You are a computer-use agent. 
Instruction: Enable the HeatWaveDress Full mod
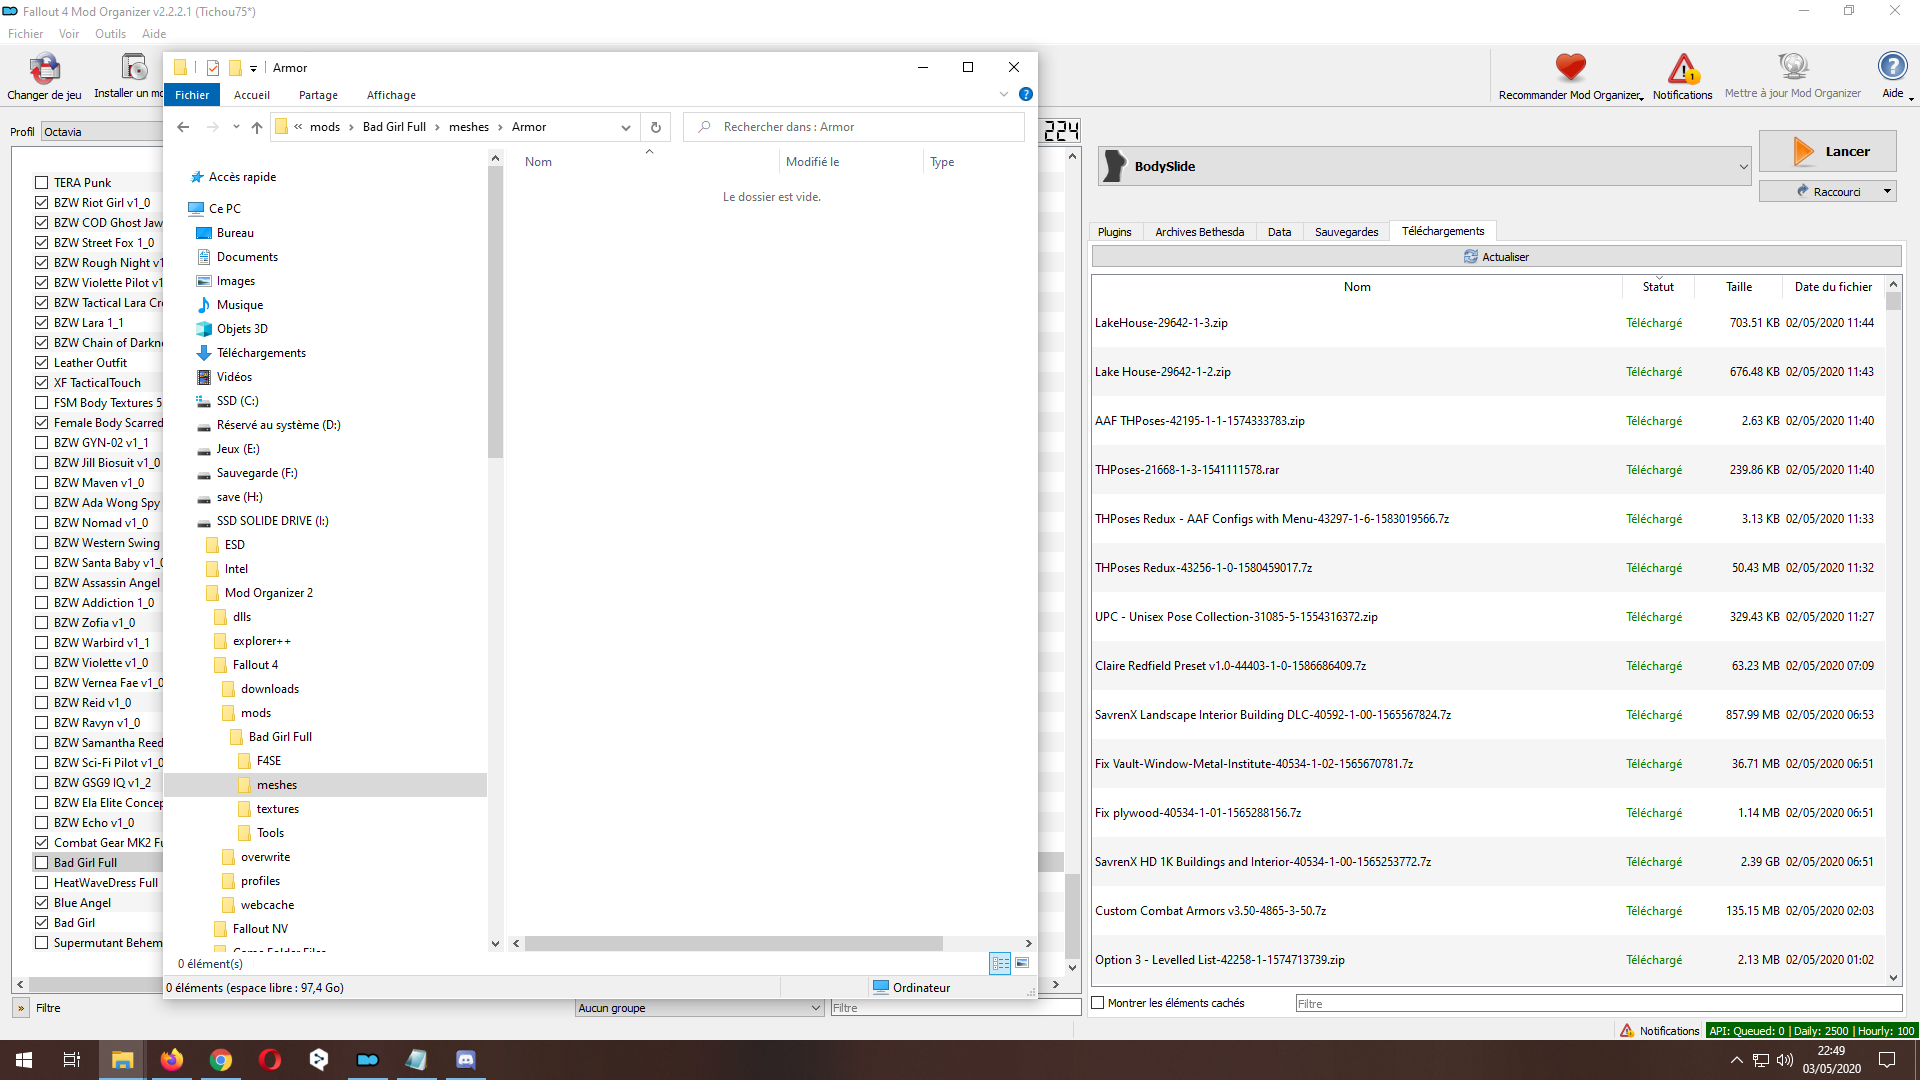tap(41, 883)
